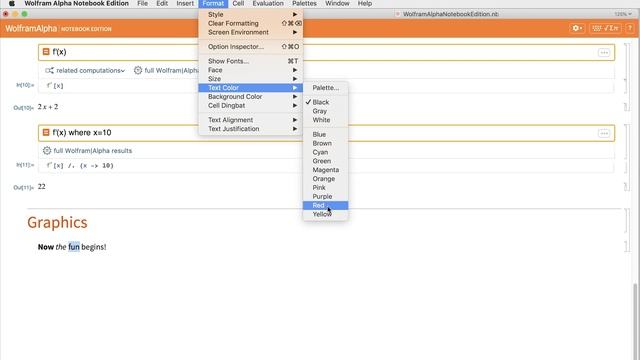The width and height of the screenshot is (640, 360).
Task: Open the Insert menu
Action: pyautogui.click(x=185, y=3)
